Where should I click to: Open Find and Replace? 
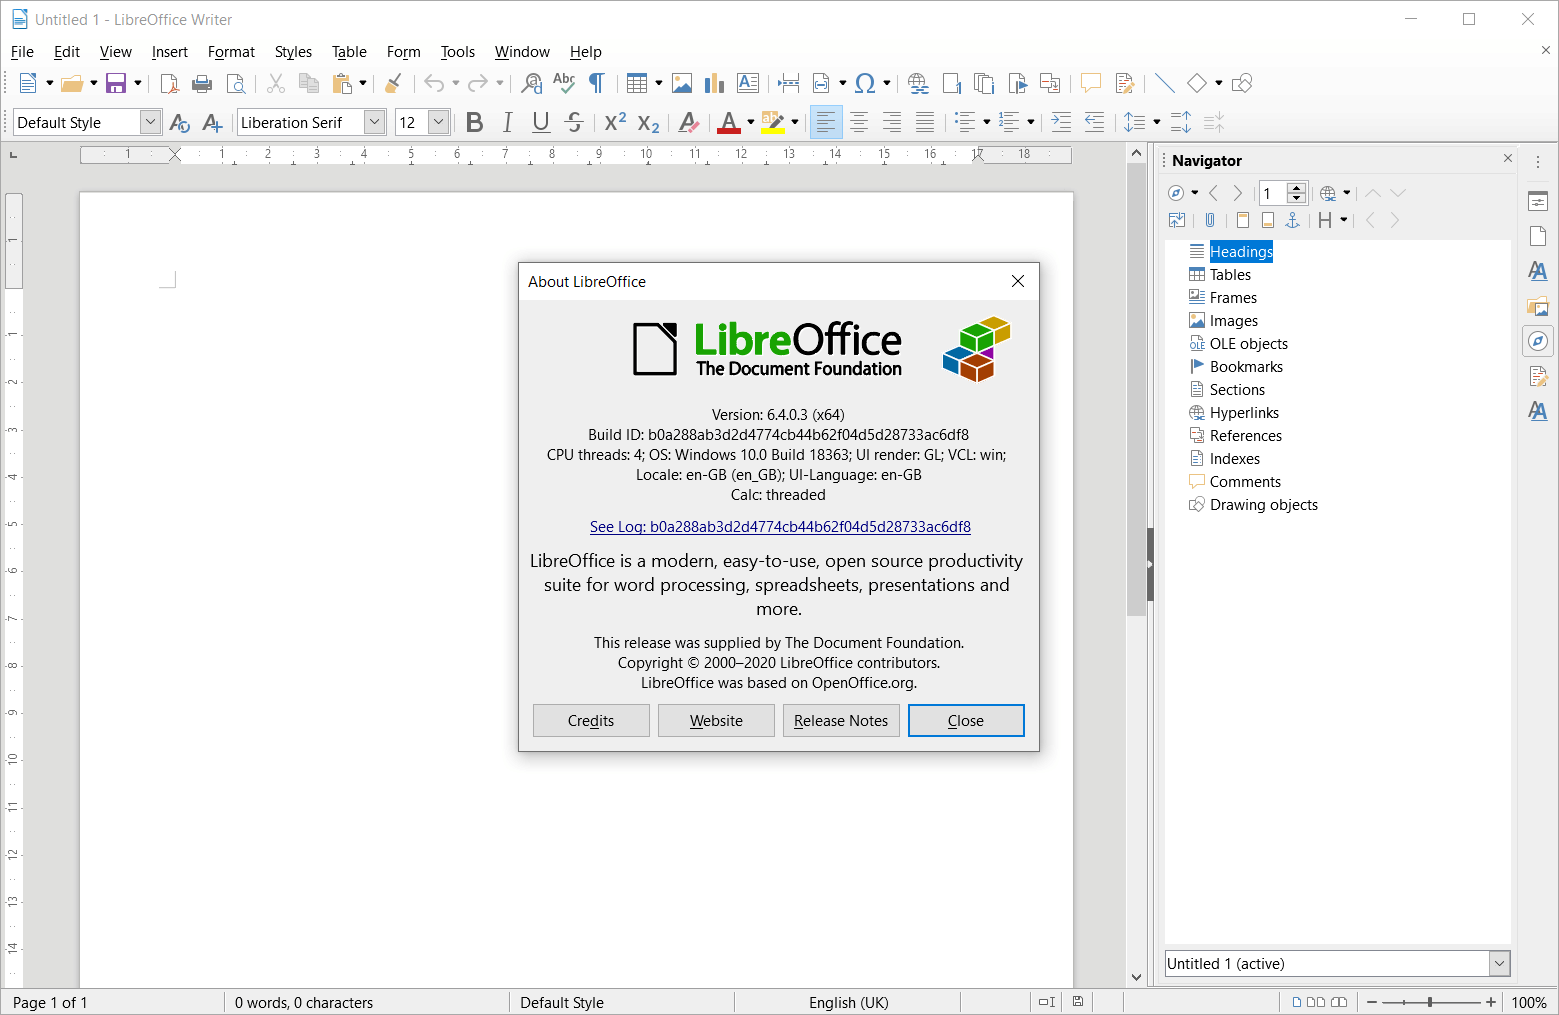point(532,83)
